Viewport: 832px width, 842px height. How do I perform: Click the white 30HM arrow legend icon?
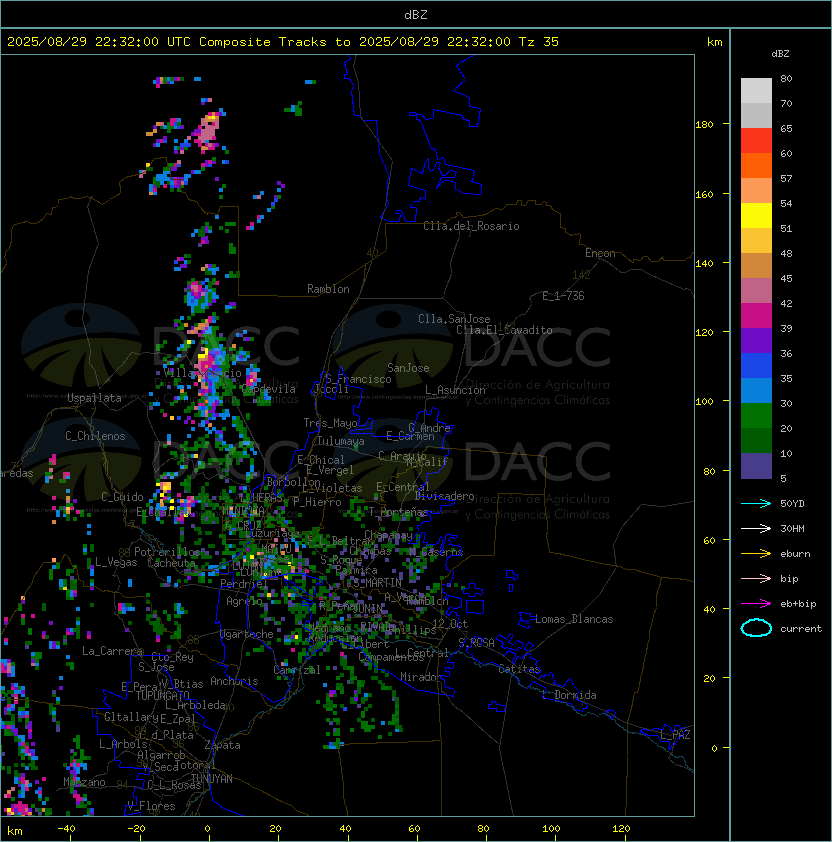pyautogui.click(x=756, y=528)
